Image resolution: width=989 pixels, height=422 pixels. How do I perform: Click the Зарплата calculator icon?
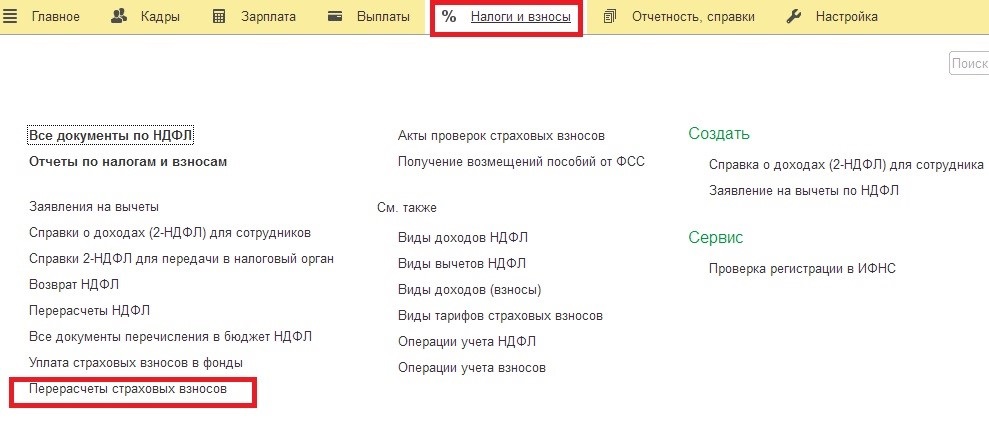click(x=219, y=16)
